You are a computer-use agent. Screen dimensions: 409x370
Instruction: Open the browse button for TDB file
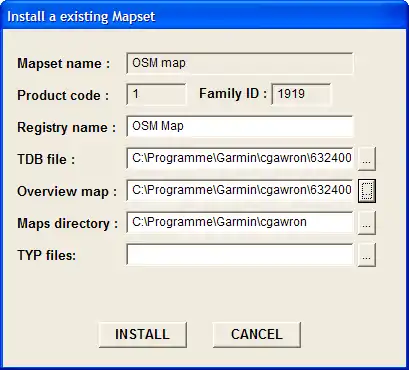point(367,159)
